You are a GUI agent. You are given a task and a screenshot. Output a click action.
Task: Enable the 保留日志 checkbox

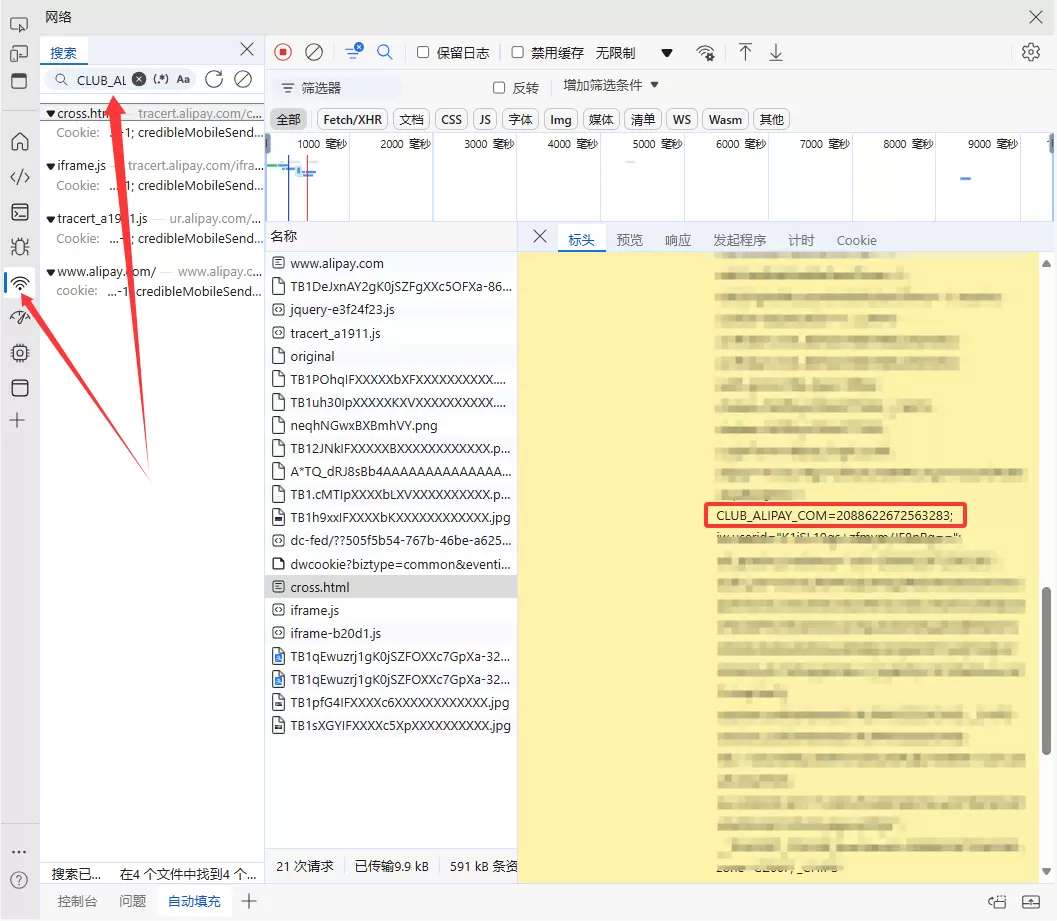pos(423,52)
